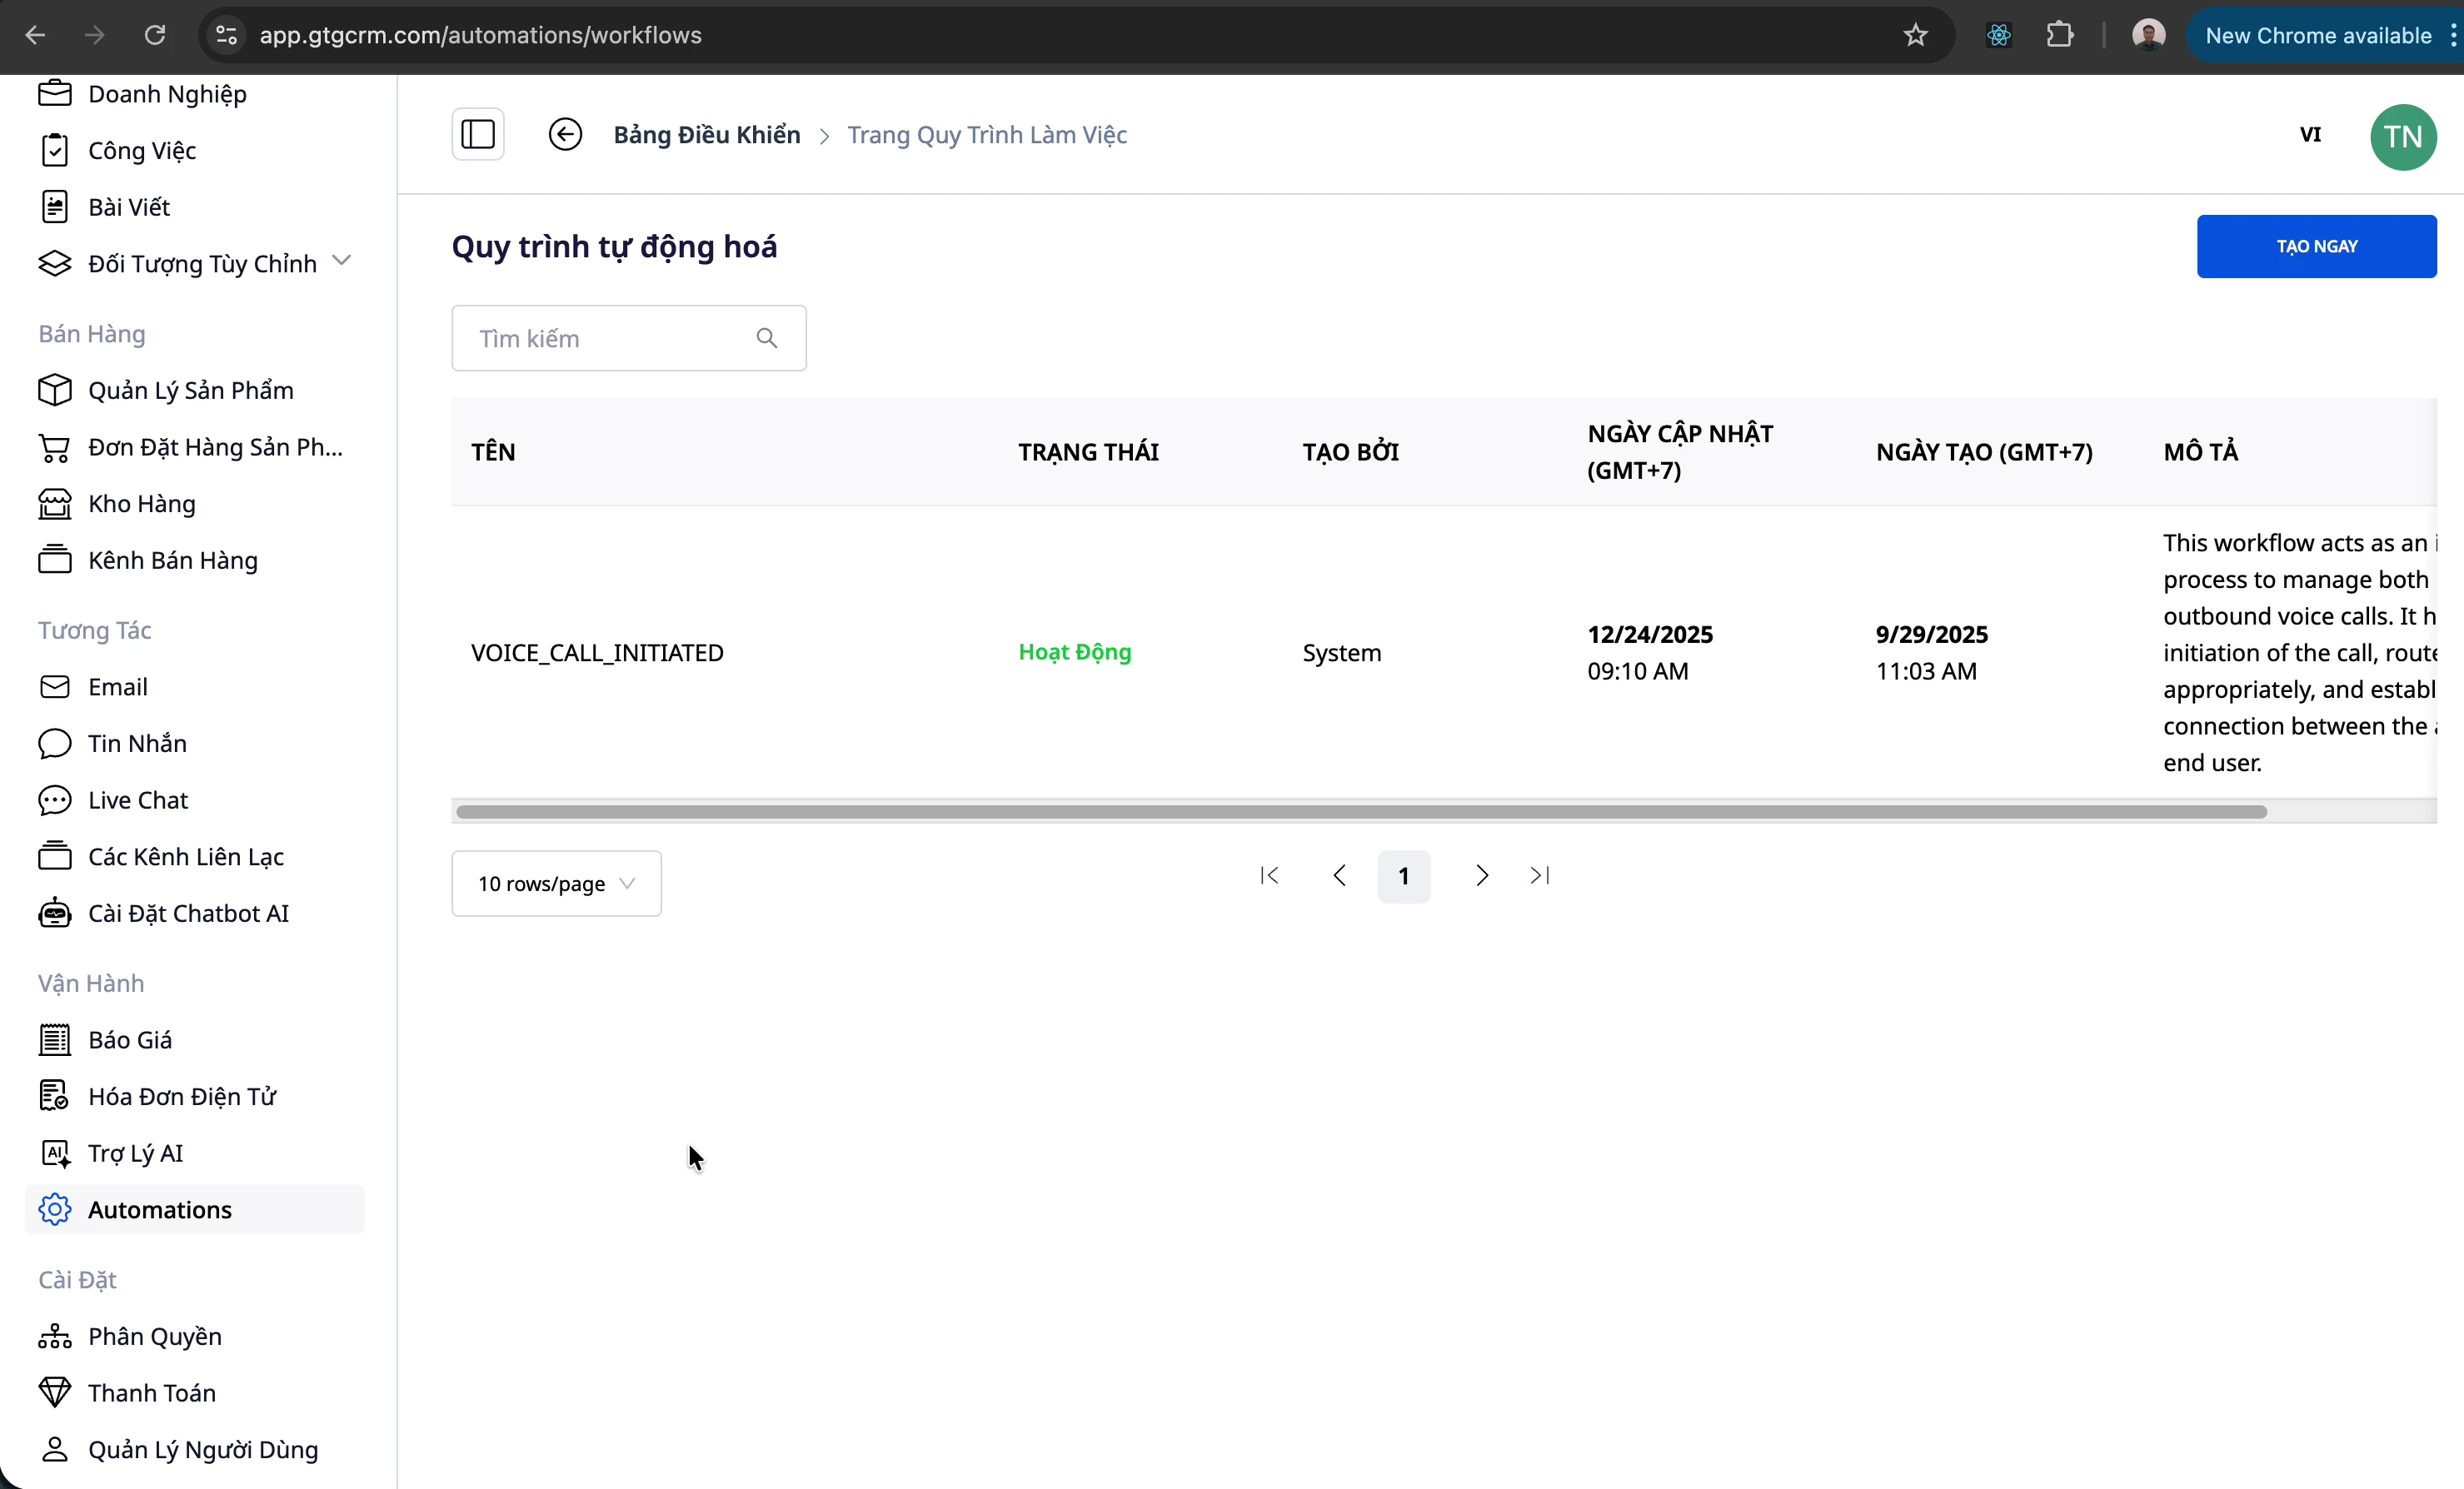Open the Automations menu item
Screen dimensions: 2464x1489
pos(160,1209)
